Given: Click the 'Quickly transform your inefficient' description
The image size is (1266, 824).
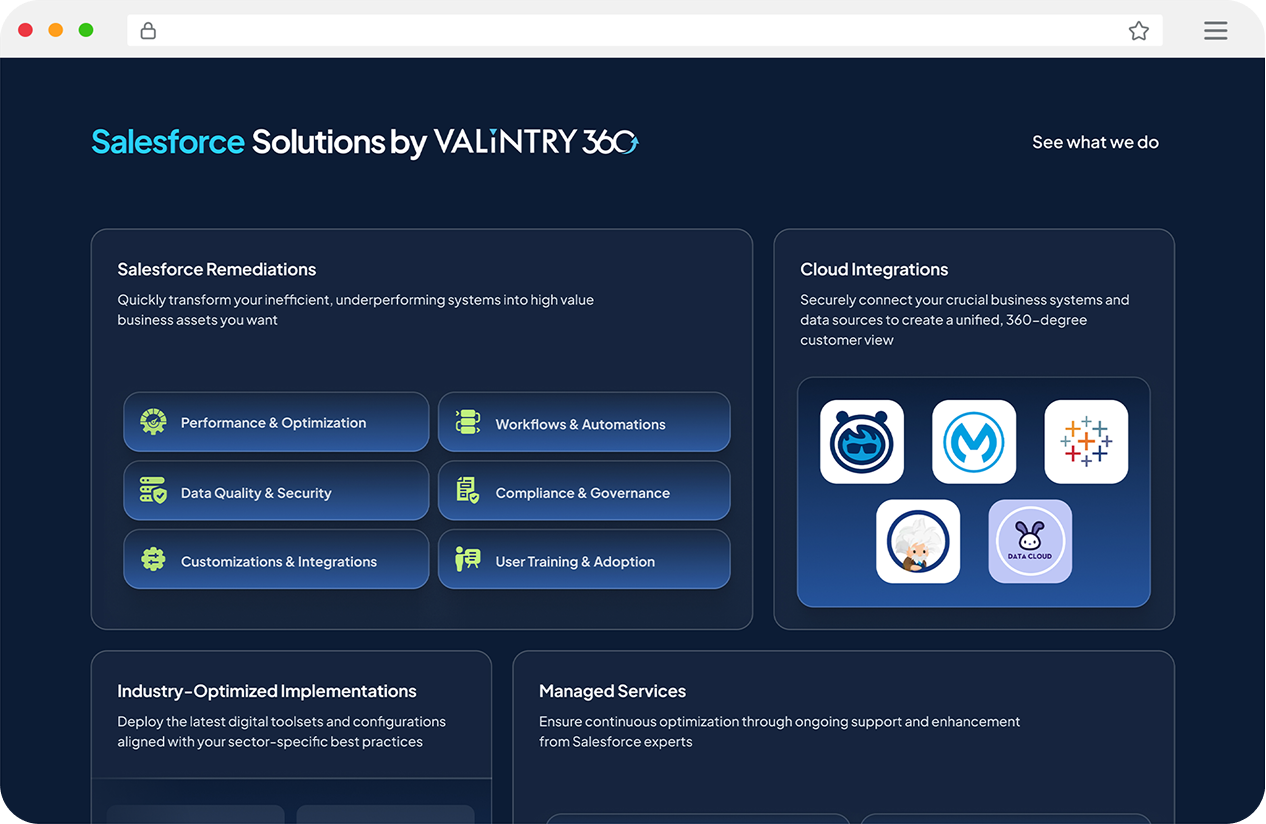Looking at the screenshot, I should [x=356, y=310].
